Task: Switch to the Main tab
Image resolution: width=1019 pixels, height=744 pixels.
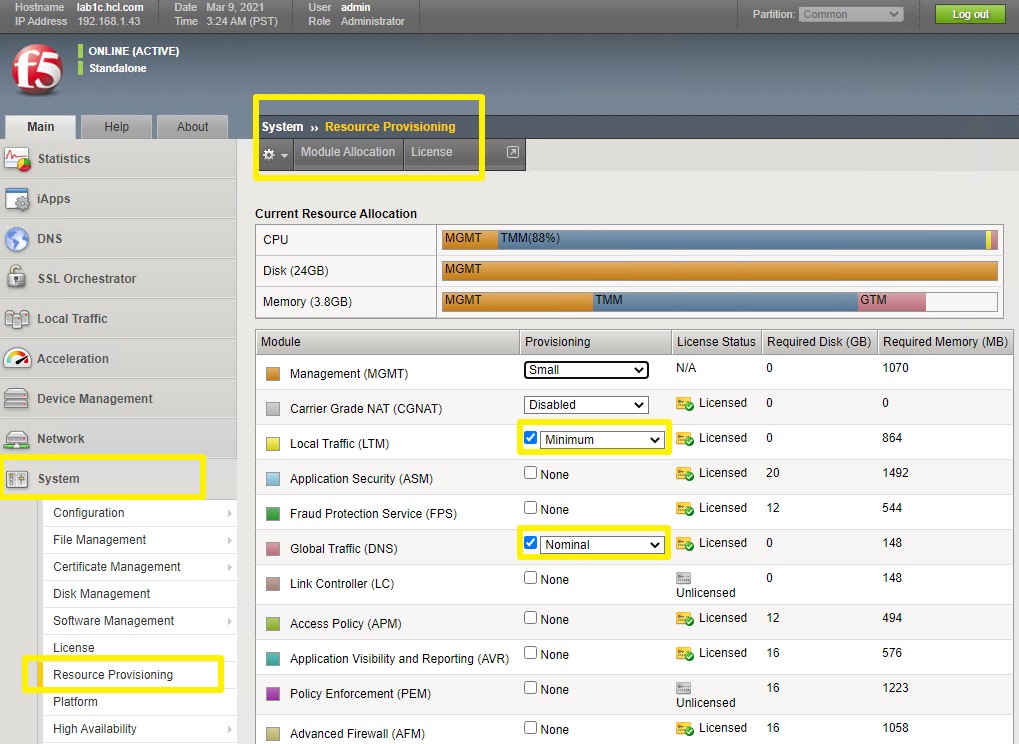Action: [x=40, y=127]
